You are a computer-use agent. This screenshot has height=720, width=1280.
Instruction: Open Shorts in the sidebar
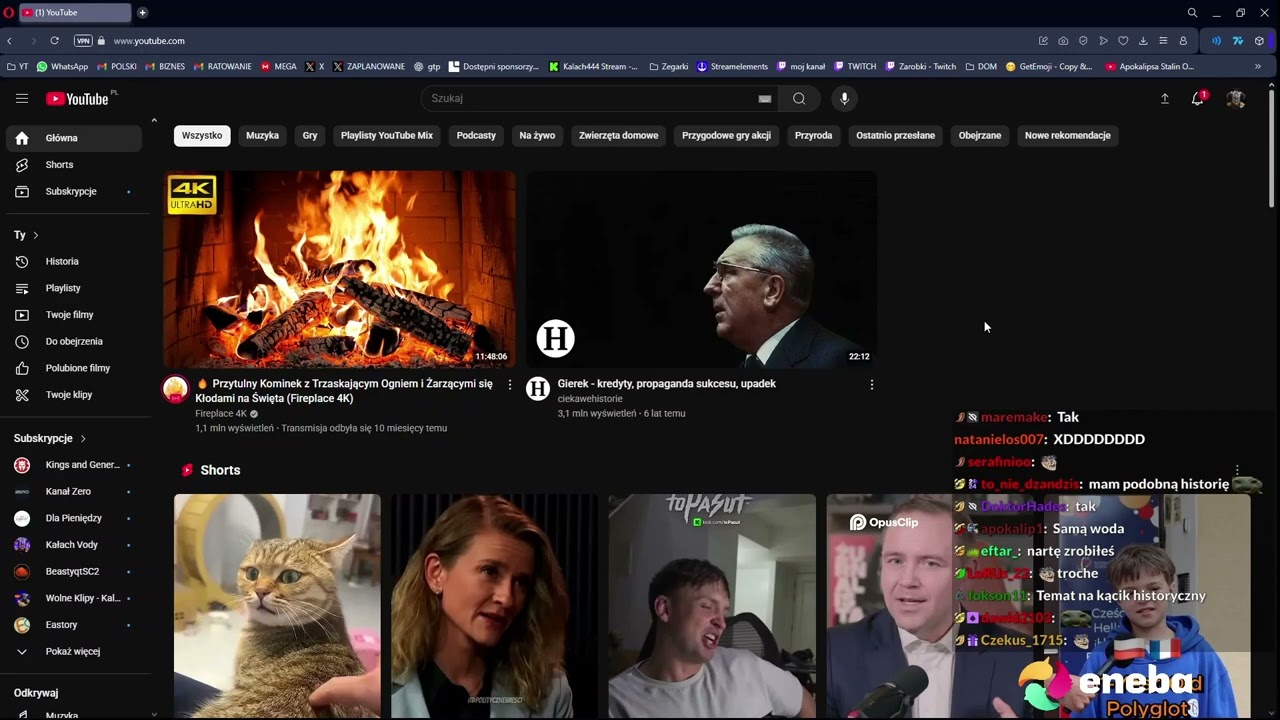[74, 165]
